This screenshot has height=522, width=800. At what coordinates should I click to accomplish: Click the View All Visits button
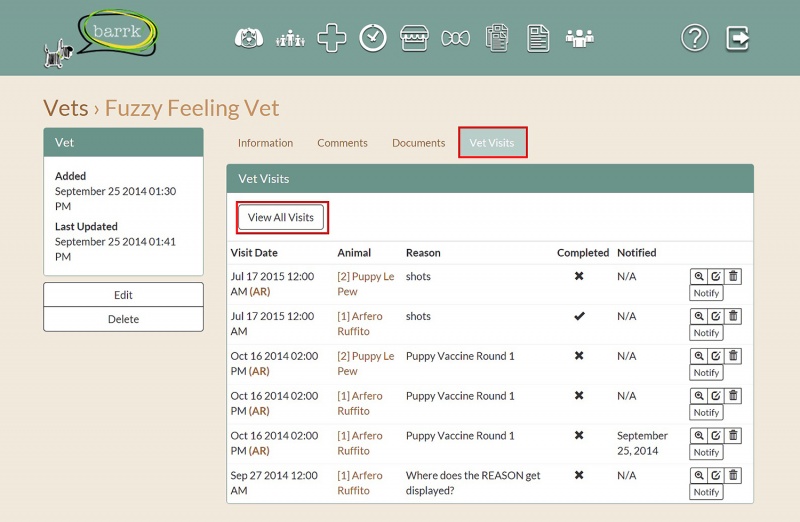click(281, 217)
